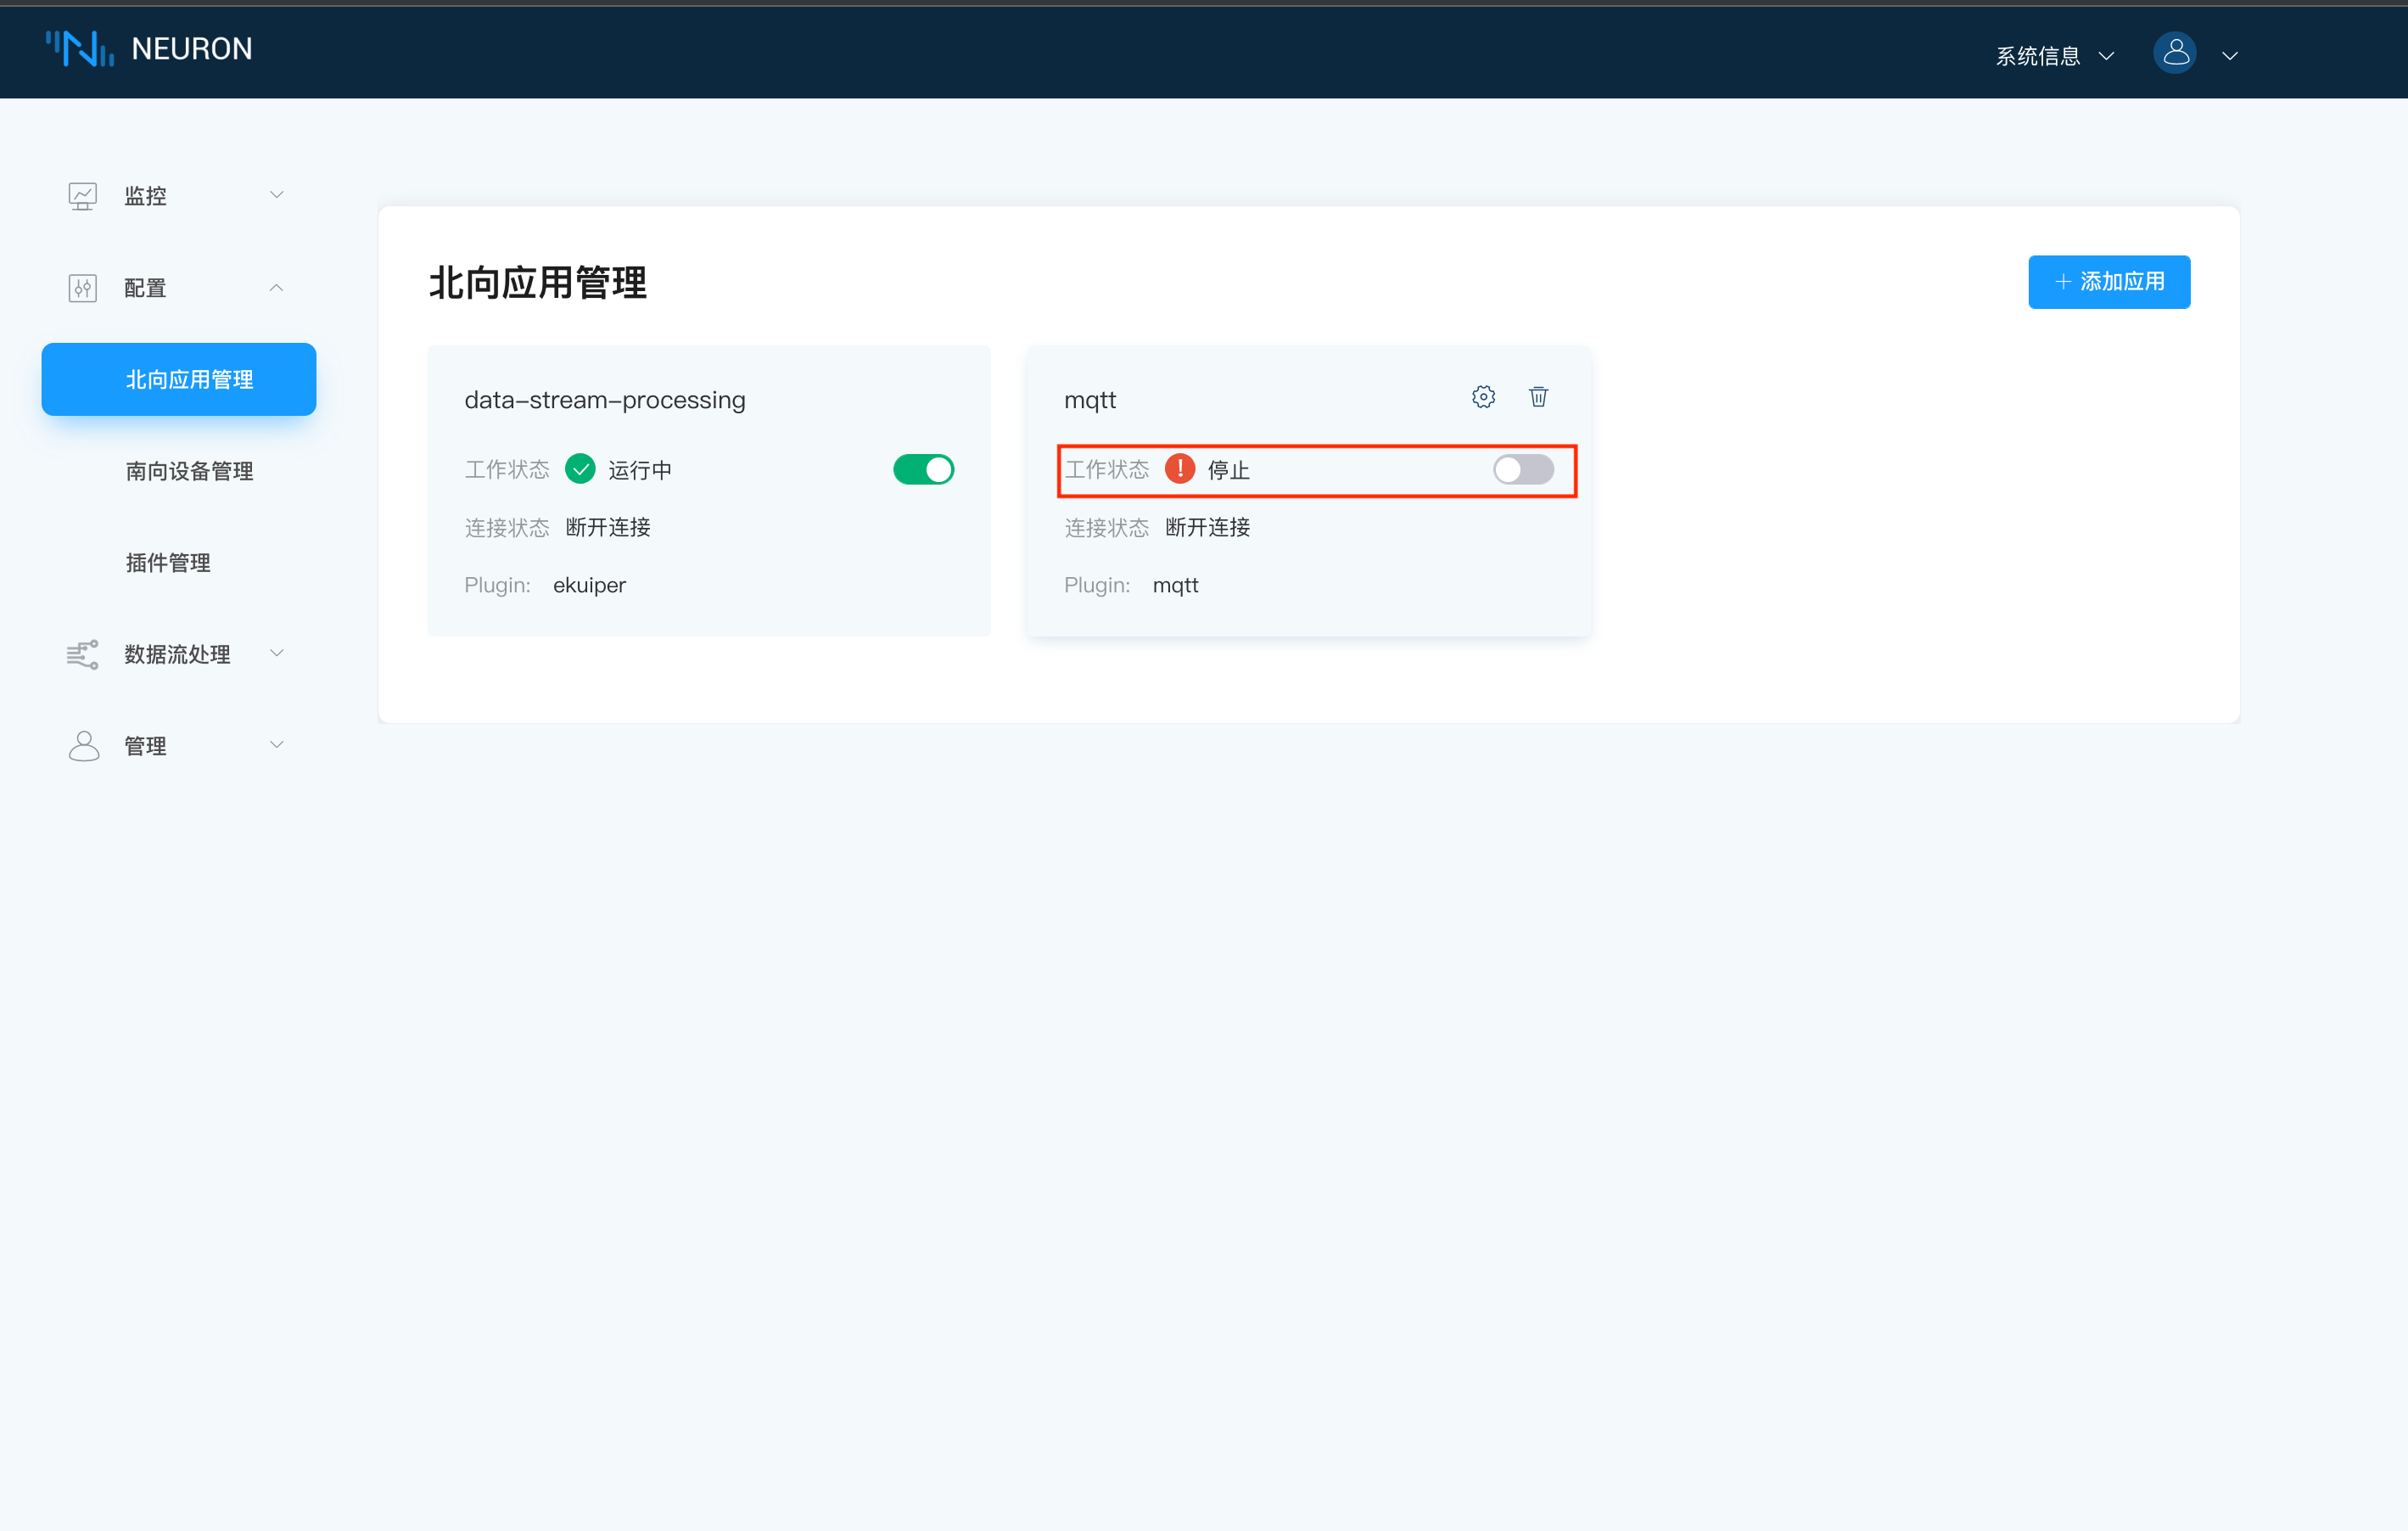Click 停止 status text on mqtt card
Image resolution: width=2408 pixels, height=1531 pixels.
pyautogui.click(x=1229, y=470)
